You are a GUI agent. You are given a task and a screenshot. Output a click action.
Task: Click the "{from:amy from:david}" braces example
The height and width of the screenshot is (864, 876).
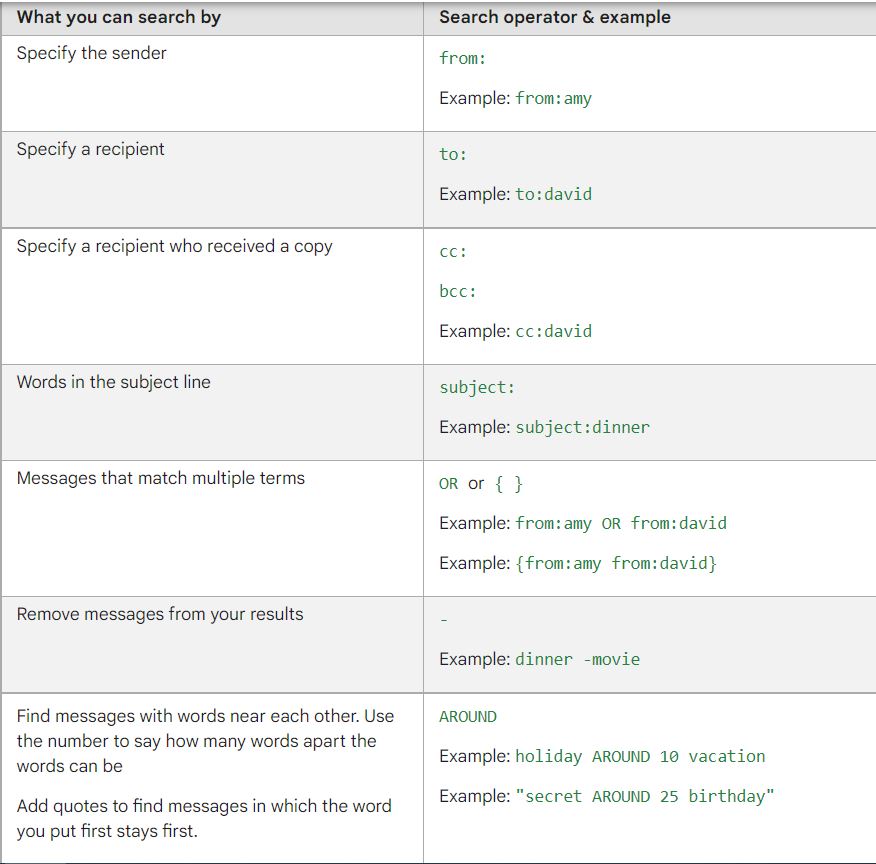point(616,563)
